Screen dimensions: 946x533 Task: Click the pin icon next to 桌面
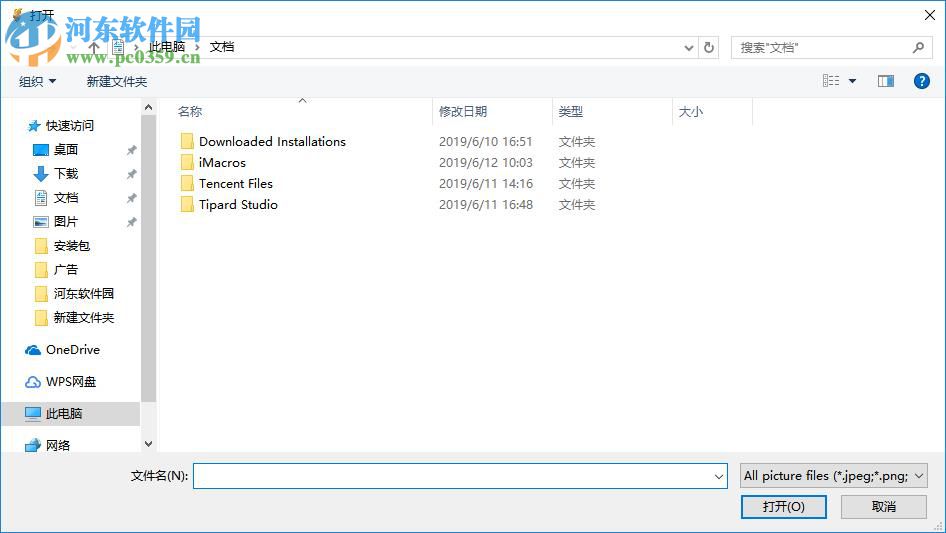click(x=131, y=150)
